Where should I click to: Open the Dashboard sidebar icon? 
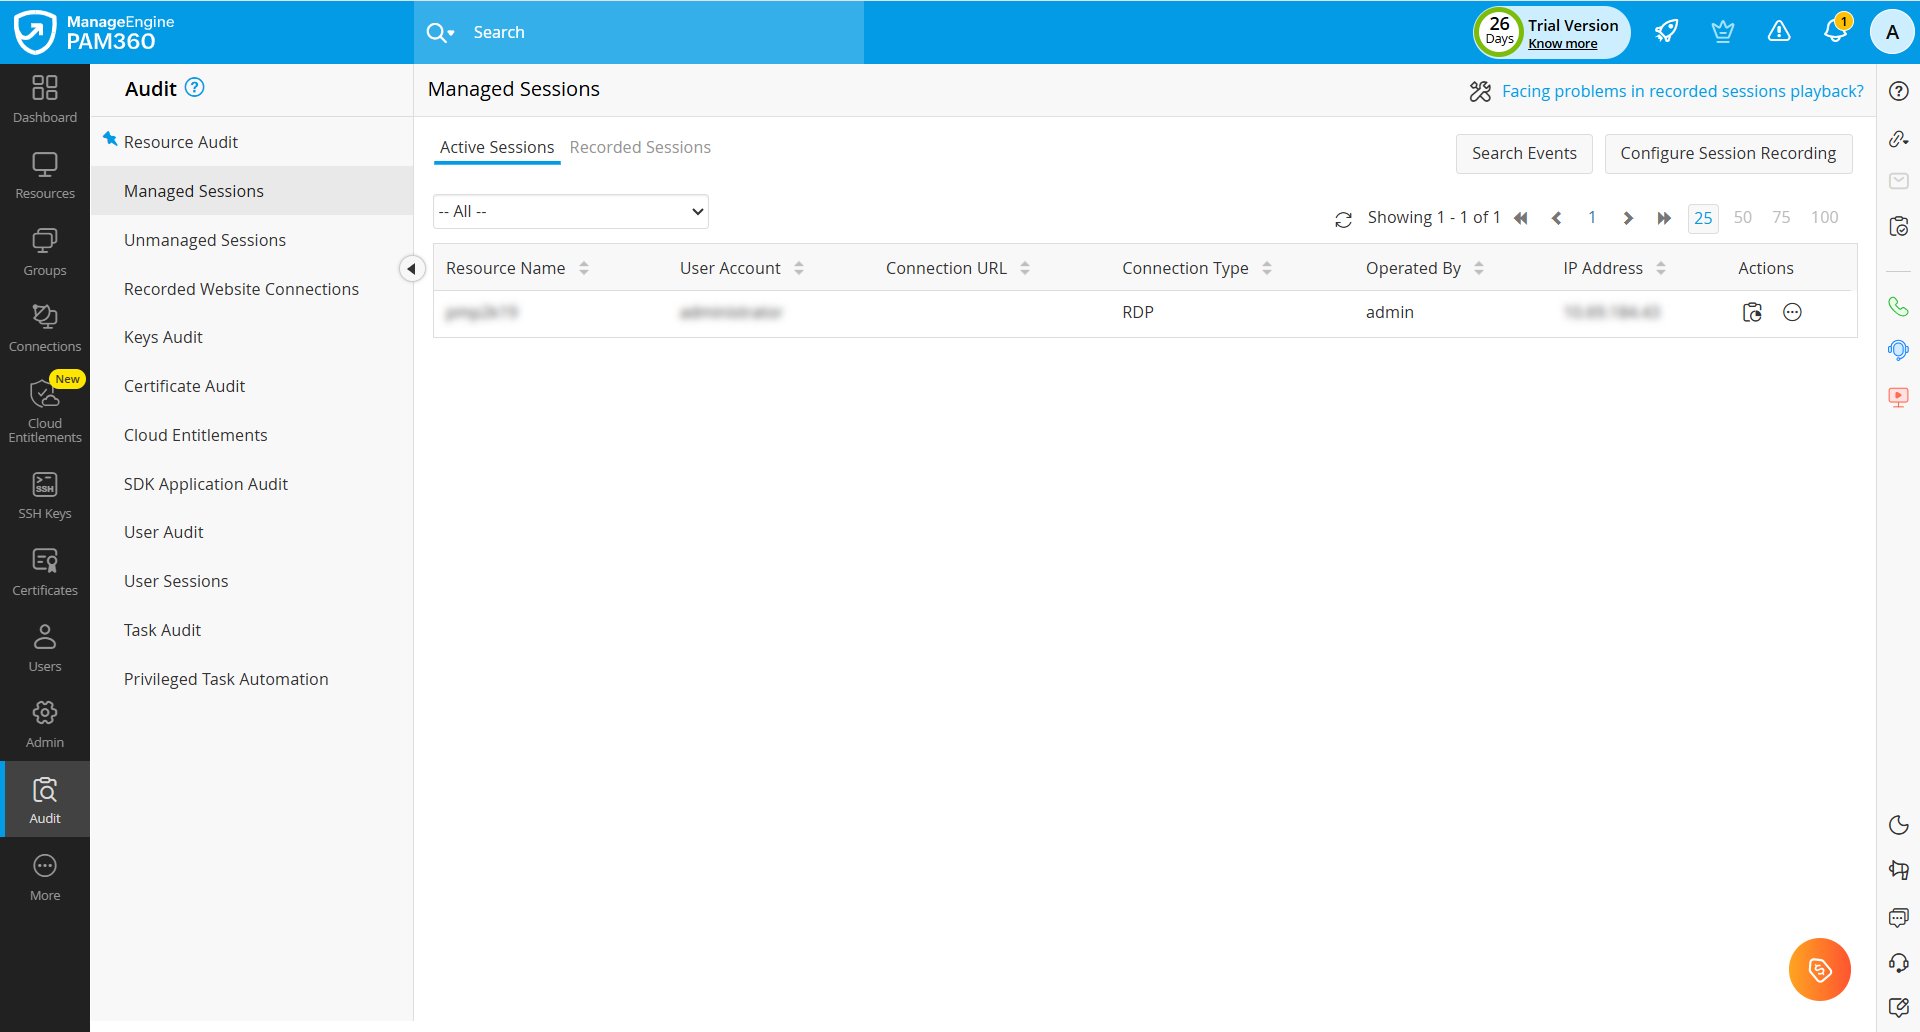[45, 100]
